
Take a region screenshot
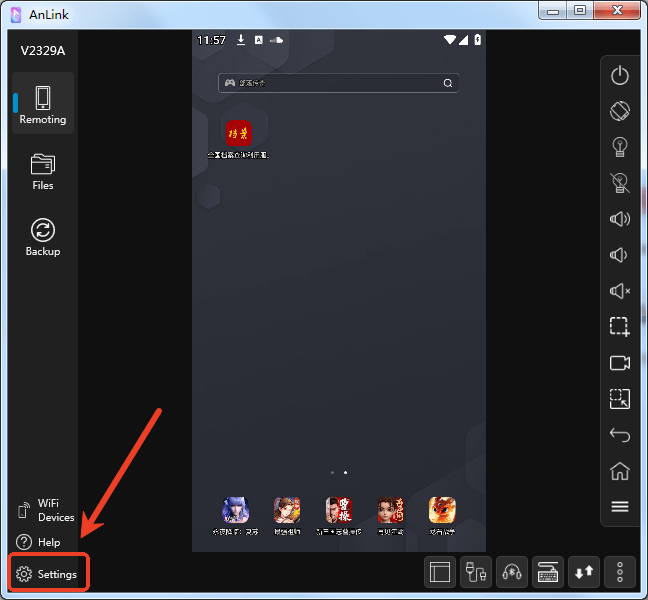tap(619, 327)
